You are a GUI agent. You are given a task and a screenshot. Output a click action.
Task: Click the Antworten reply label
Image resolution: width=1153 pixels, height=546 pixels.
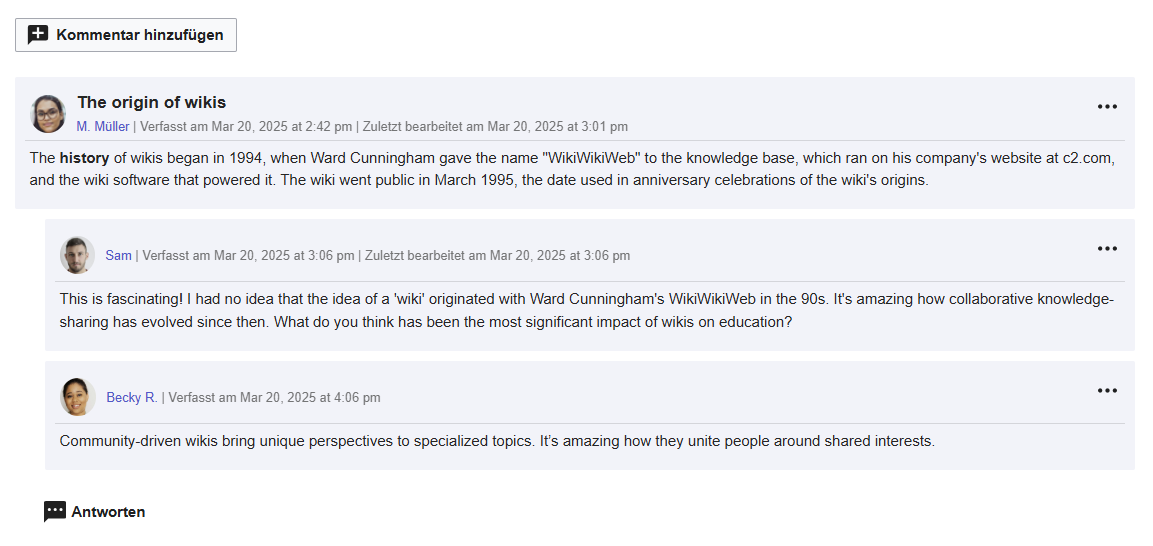[108, 512]
